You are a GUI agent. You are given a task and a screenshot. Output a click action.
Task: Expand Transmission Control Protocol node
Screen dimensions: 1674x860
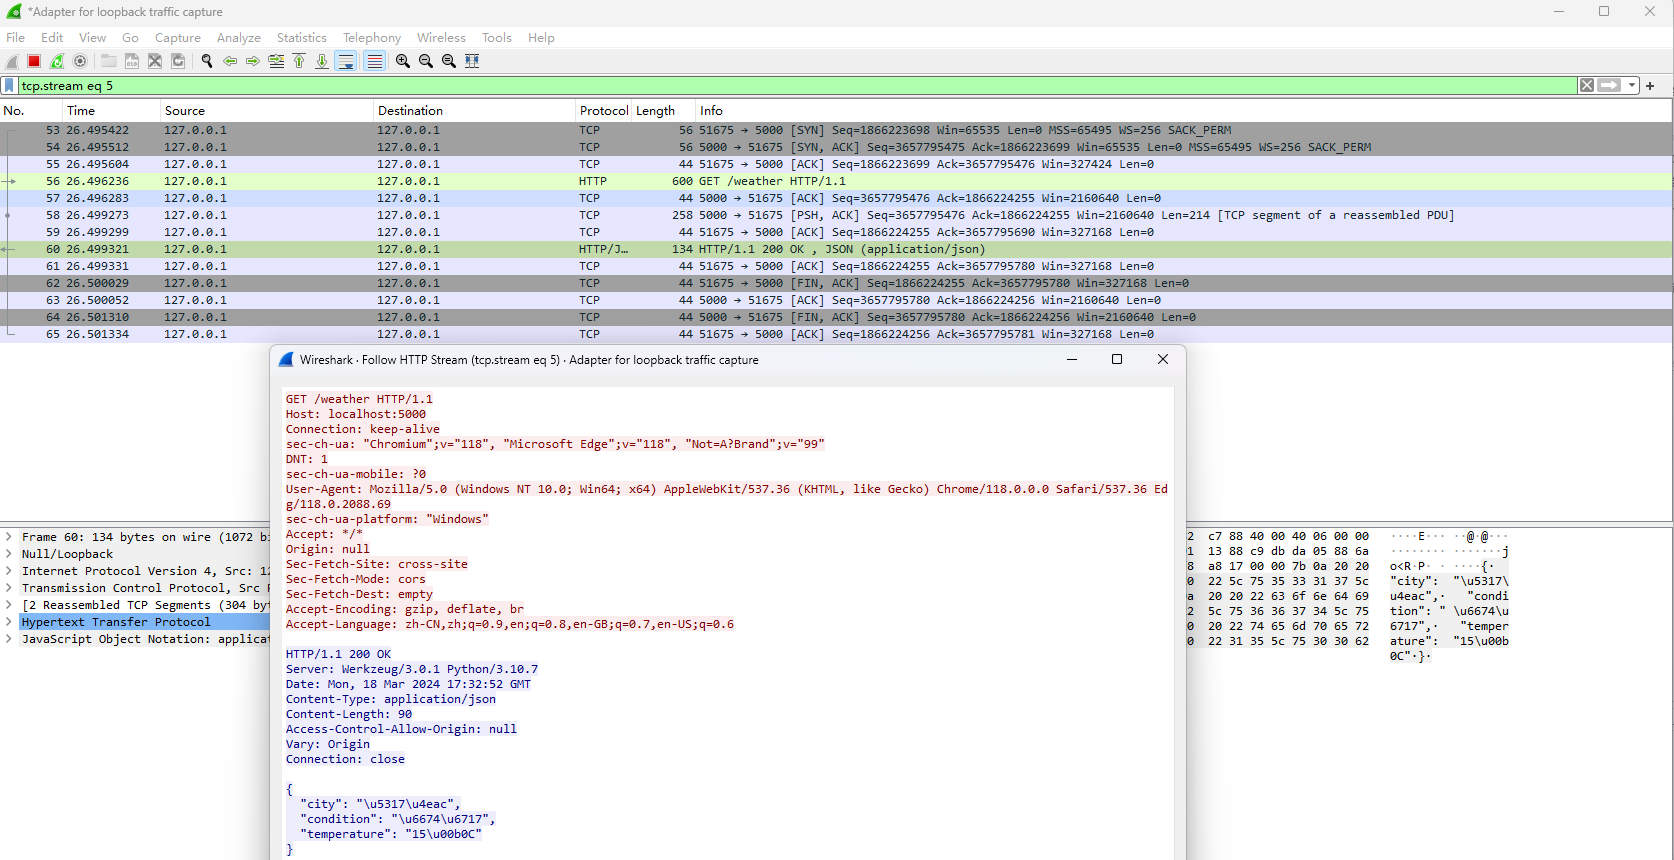click(9, 588)
